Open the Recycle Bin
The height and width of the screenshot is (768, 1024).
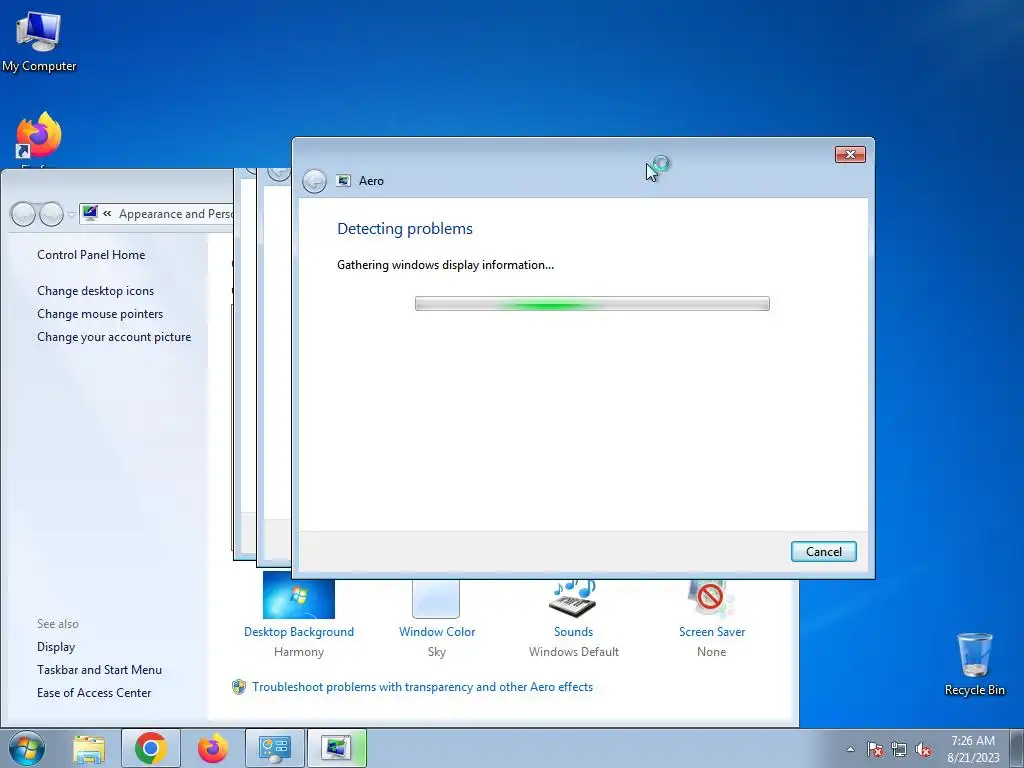pyautogui.click(x=974, y=664)
